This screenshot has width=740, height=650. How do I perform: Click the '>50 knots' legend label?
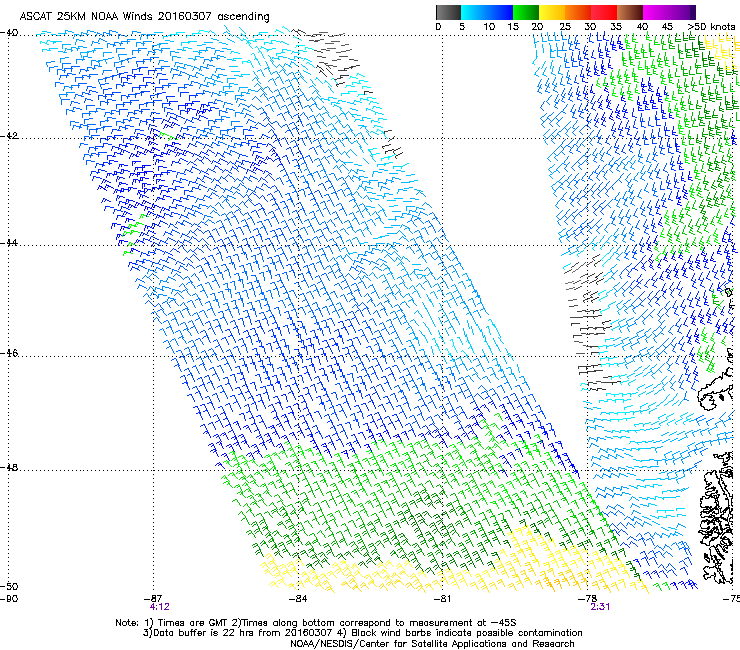click(711, 27)
